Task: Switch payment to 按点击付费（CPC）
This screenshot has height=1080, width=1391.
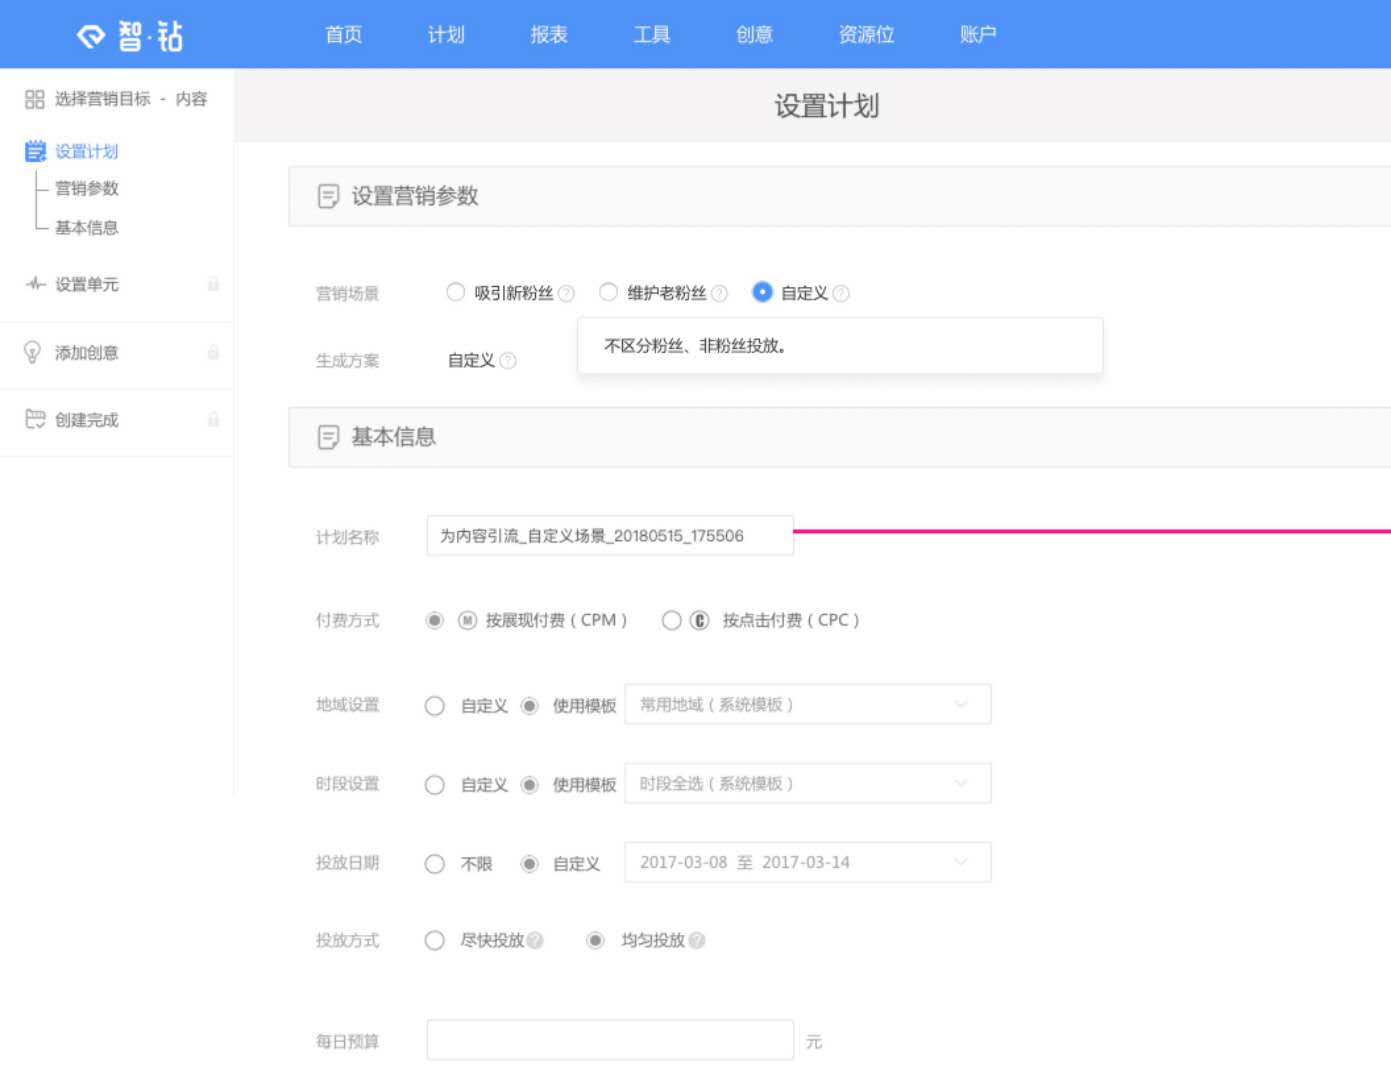Action: pyautogui.click(x=670, y=620)
